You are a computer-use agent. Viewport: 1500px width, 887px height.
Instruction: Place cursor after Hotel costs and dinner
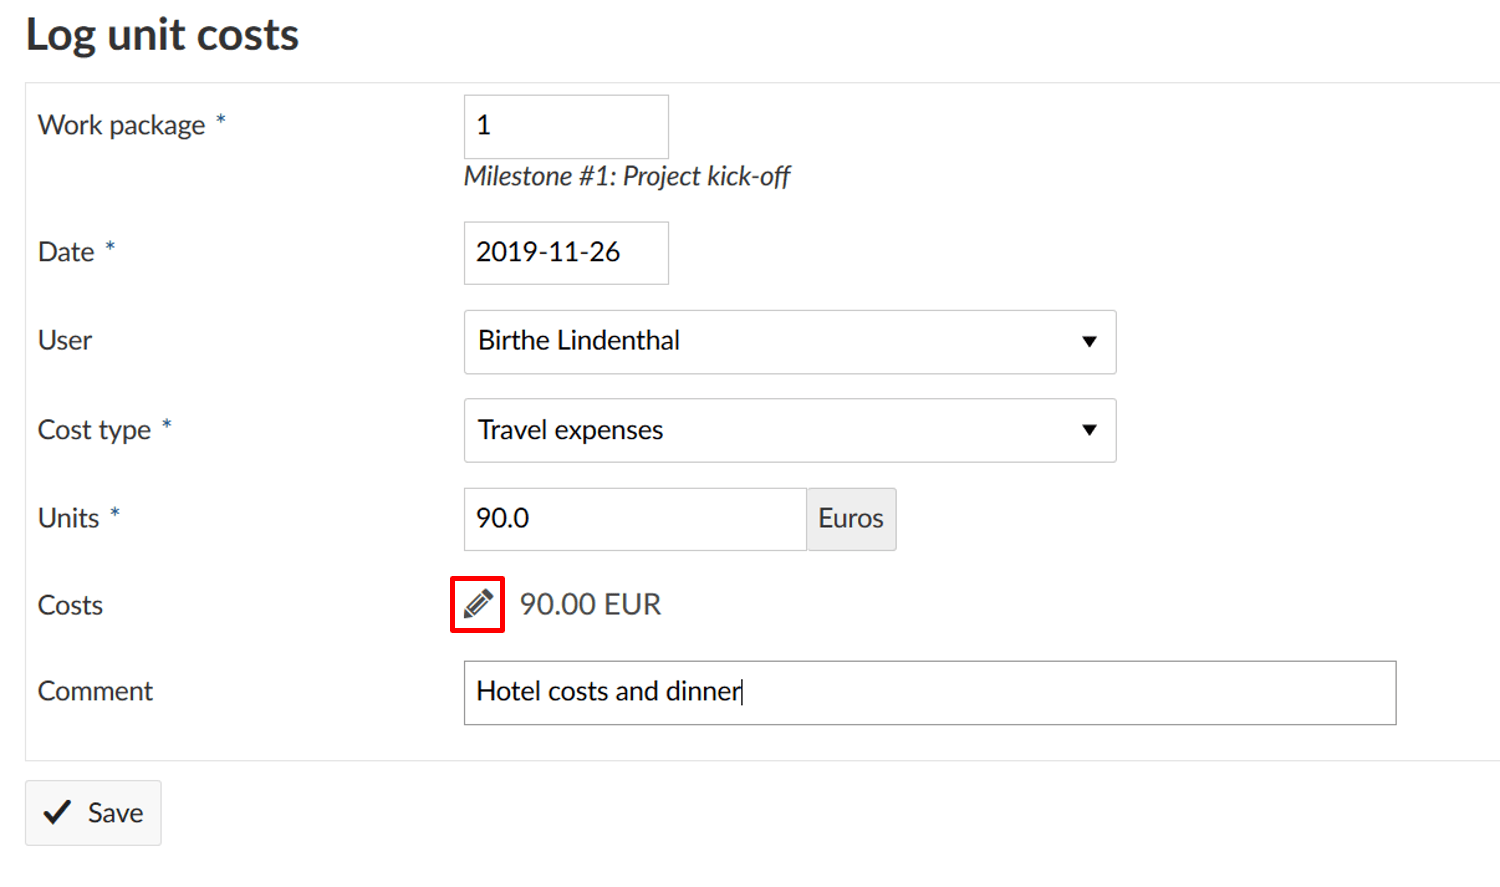742,692
